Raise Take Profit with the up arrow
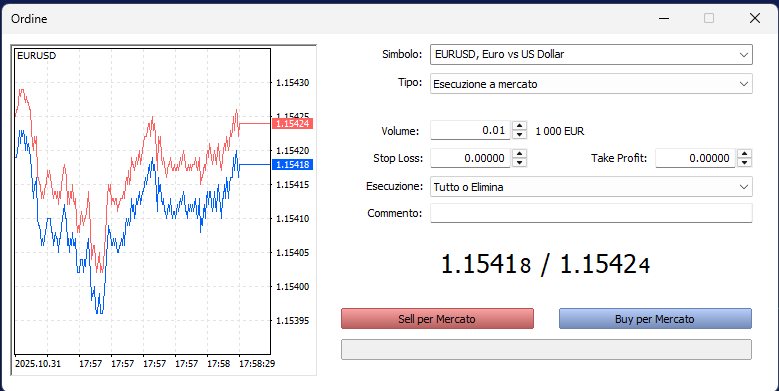779x391 pixels. coord(744,154)
